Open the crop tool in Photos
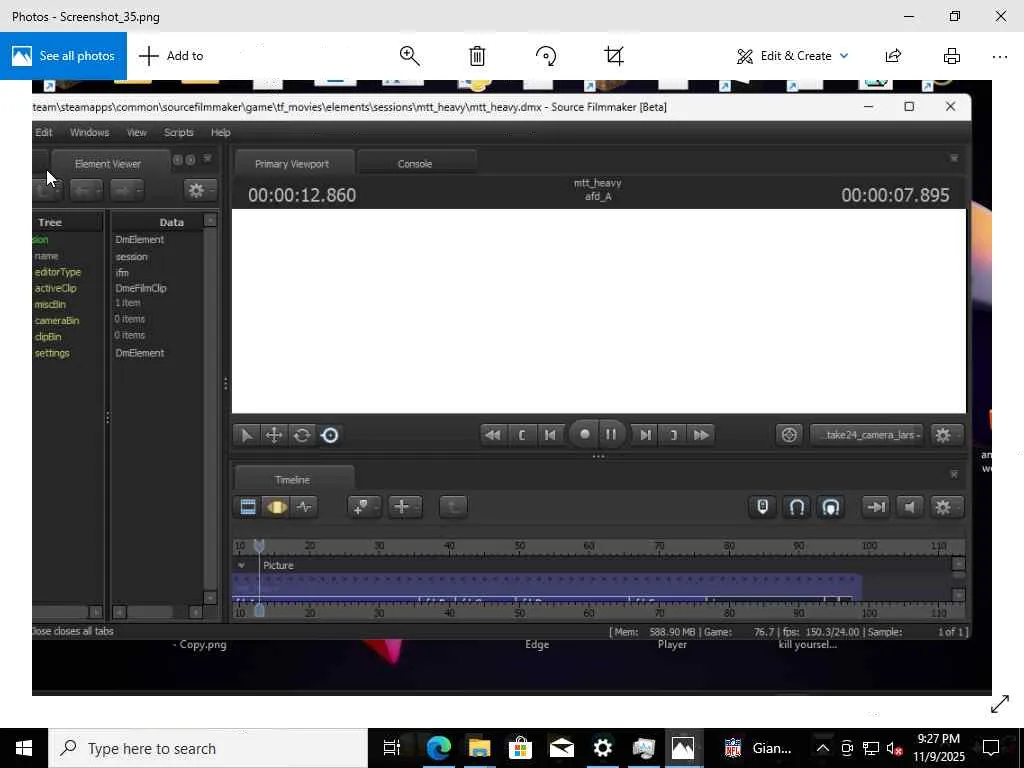 click(x=614, y=56)
